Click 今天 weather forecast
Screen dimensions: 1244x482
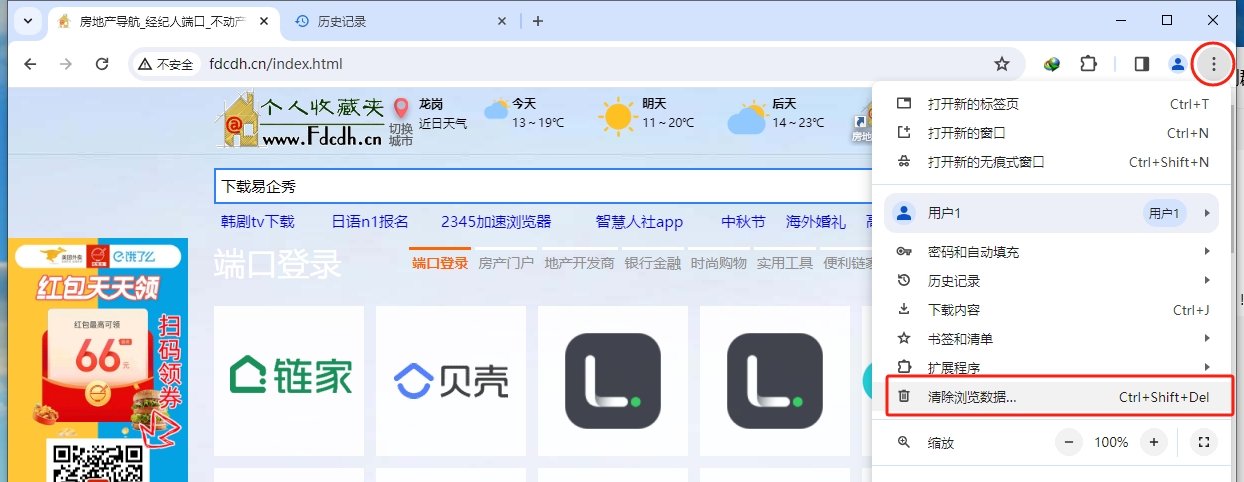(x=524, y=113)
